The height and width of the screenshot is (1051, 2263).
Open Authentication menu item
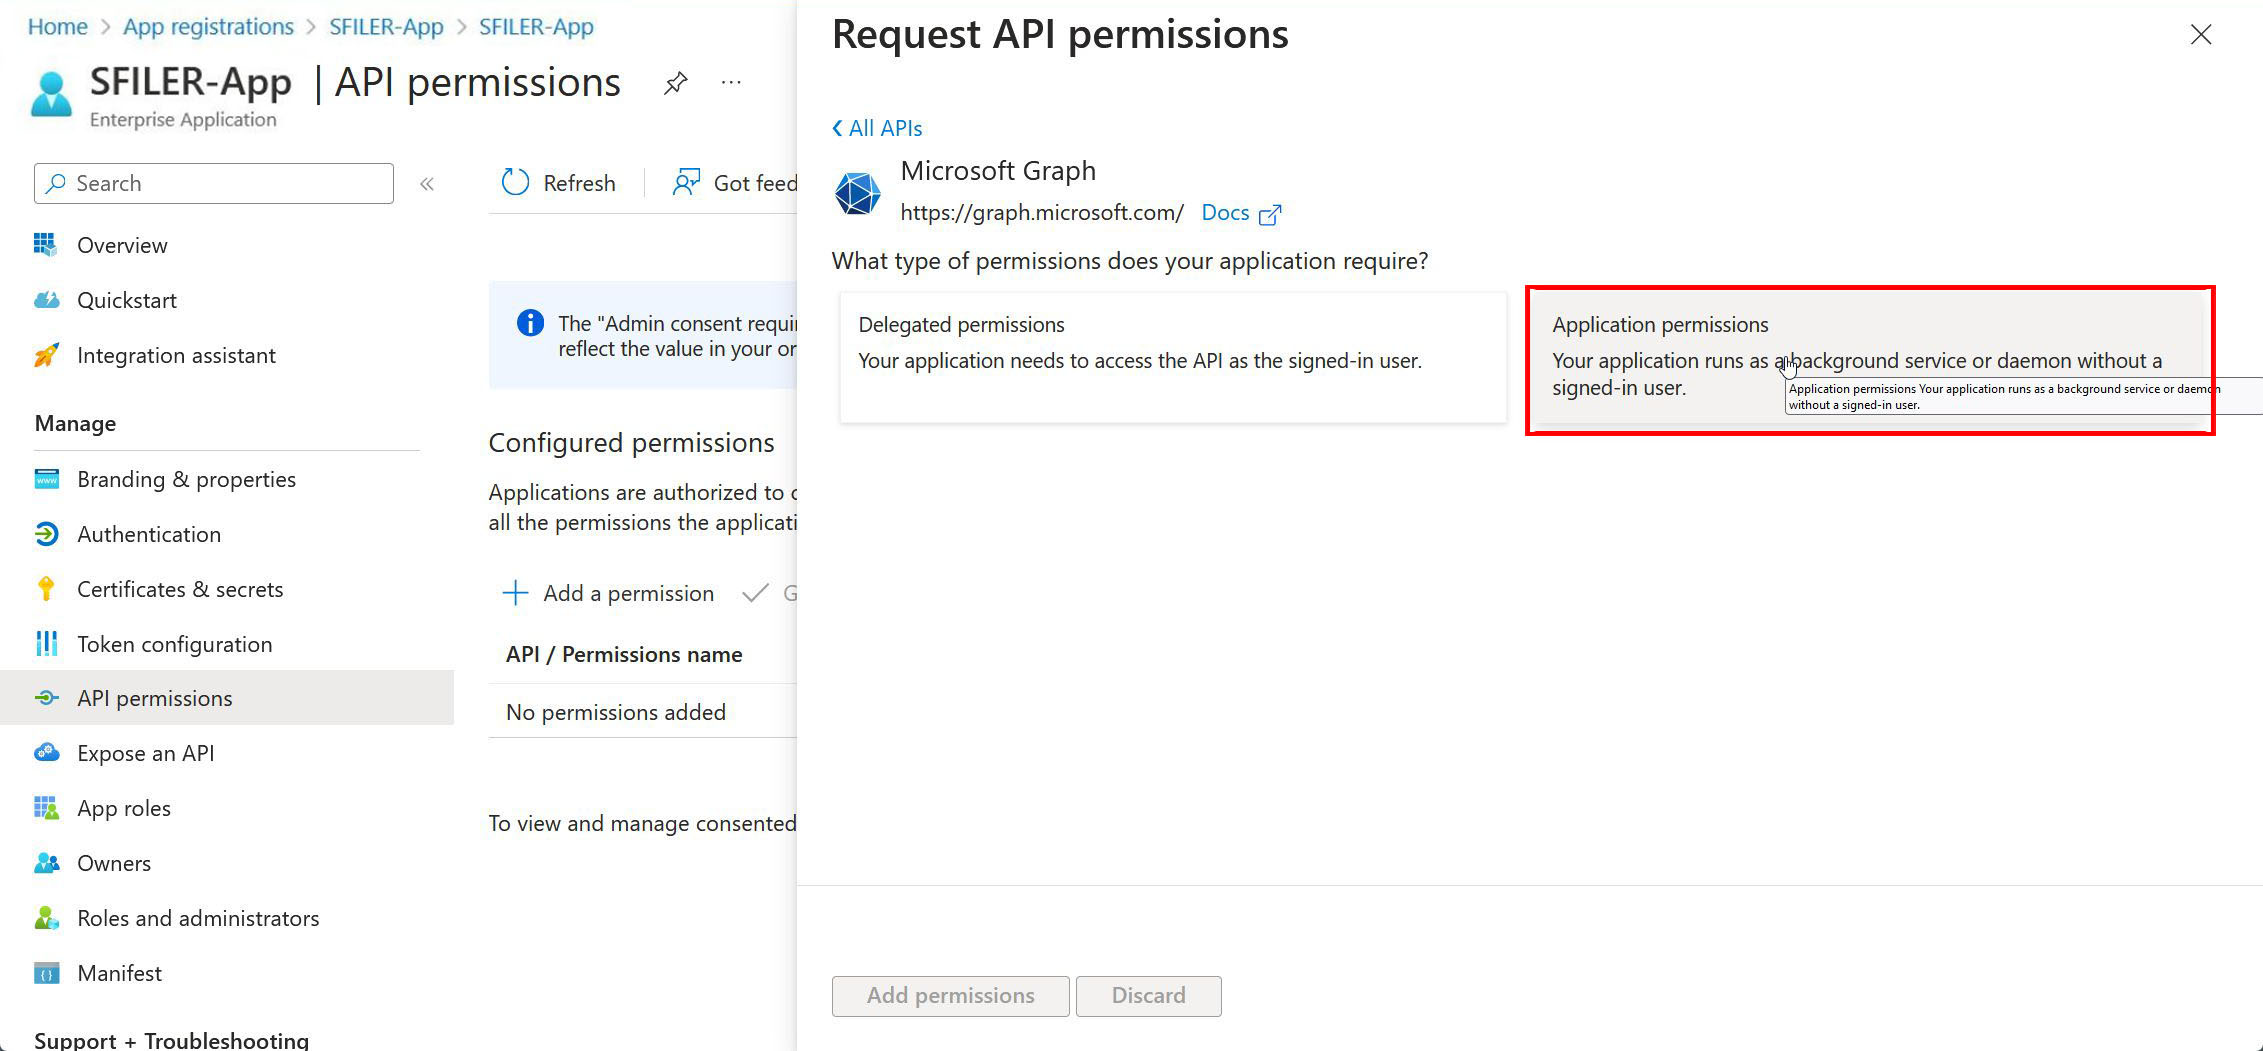point(227,534)
